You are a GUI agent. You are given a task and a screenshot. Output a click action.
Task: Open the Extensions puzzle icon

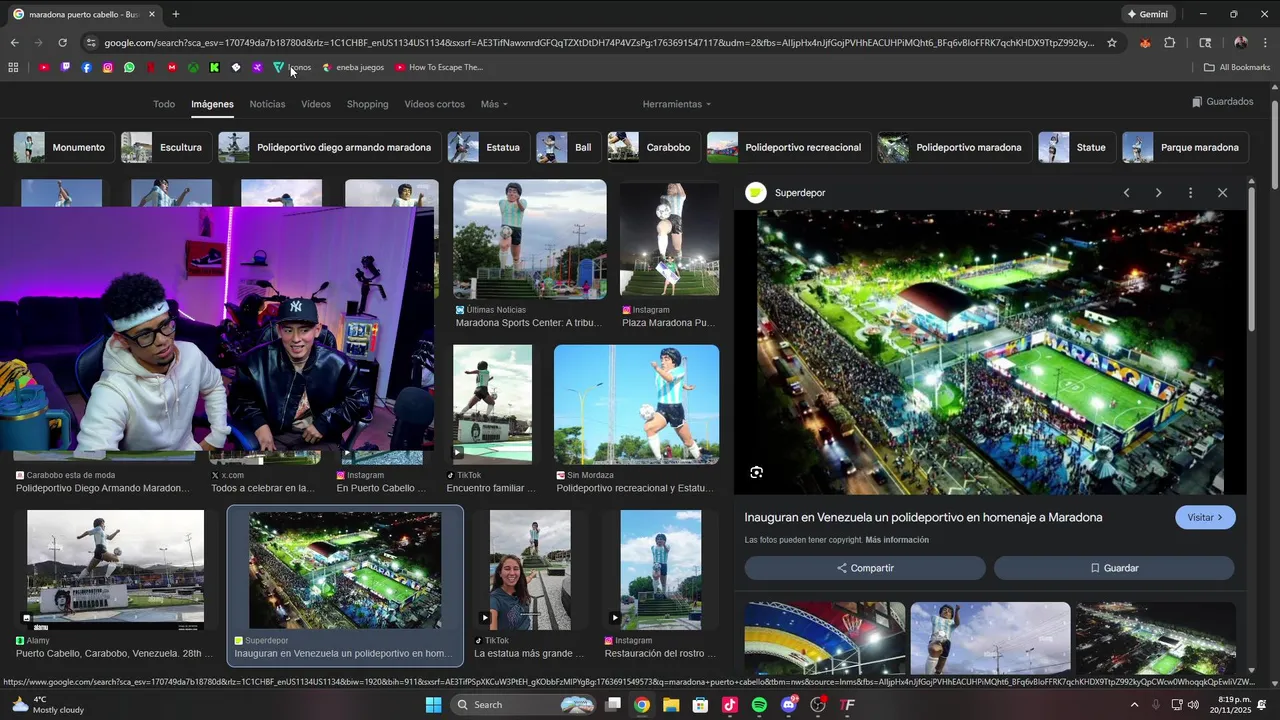click(x=1169, y=43)
